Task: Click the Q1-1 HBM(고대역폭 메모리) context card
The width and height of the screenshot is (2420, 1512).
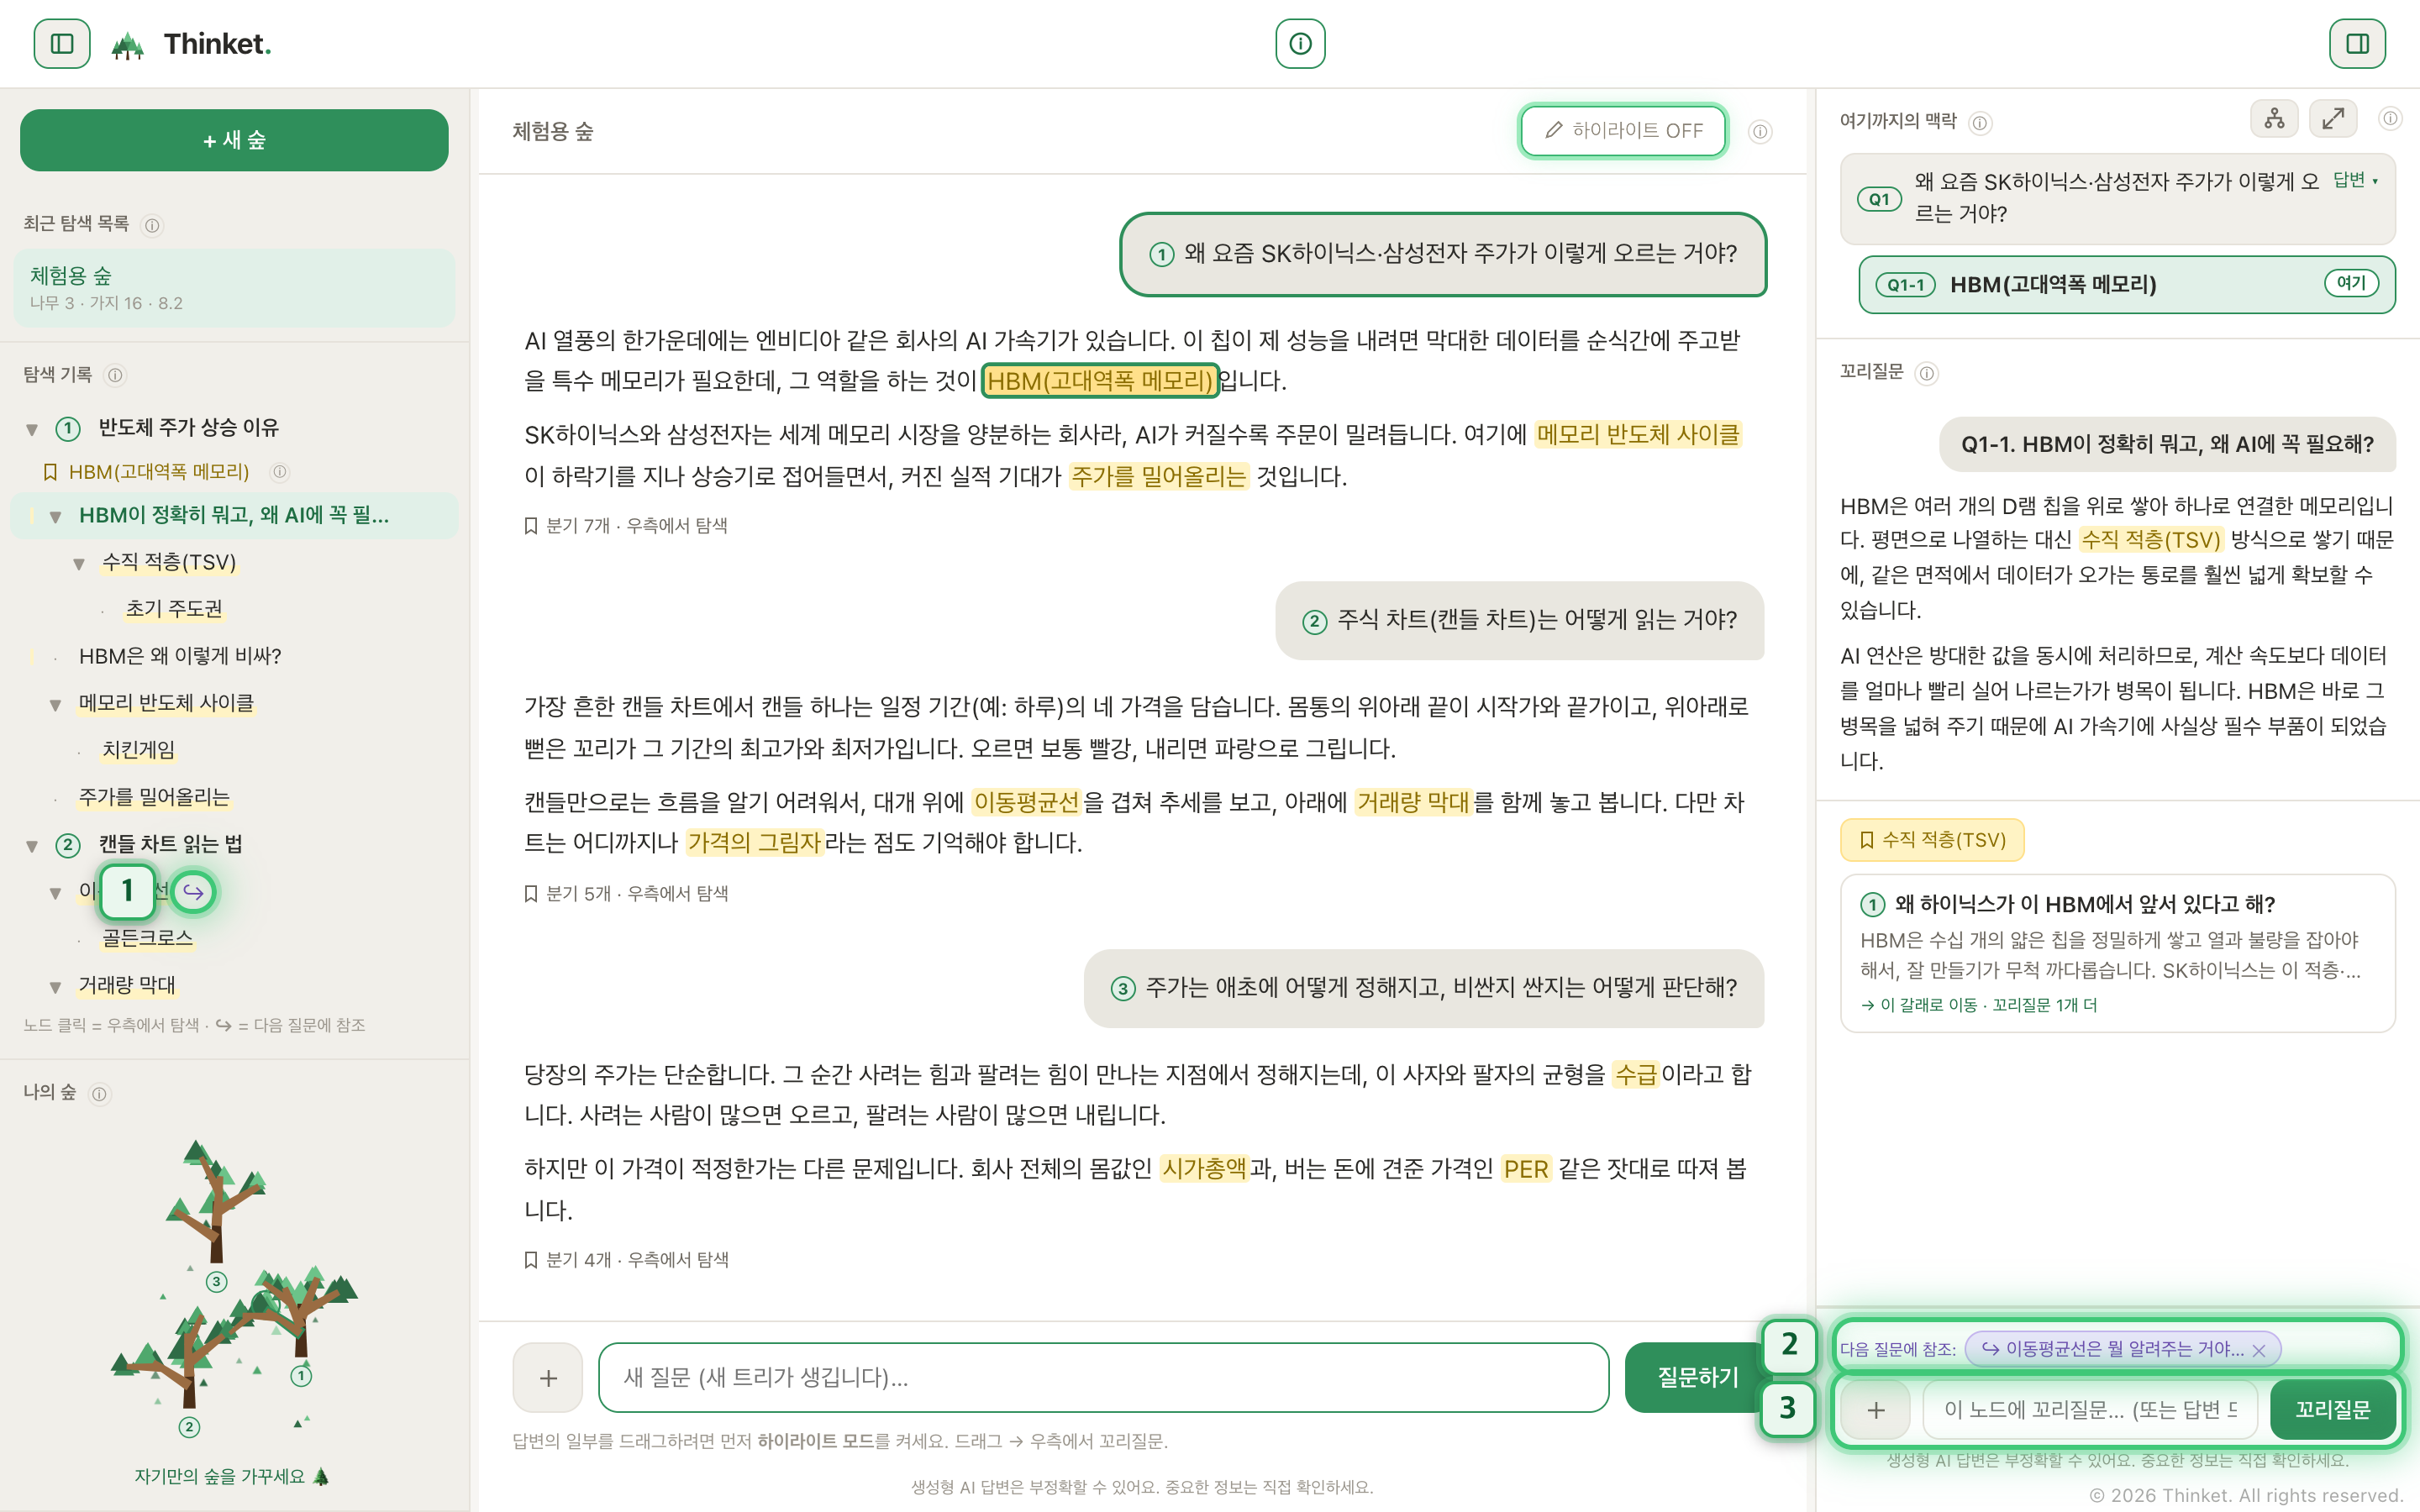Action: point(2127,285)
